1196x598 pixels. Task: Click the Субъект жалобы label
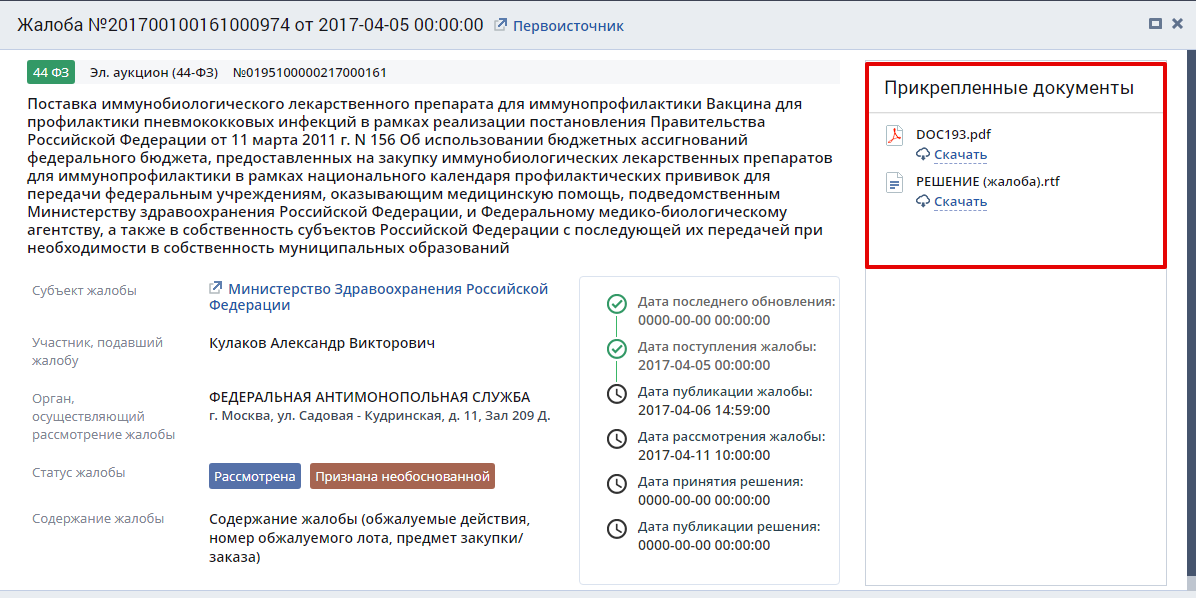pos(85,290)
